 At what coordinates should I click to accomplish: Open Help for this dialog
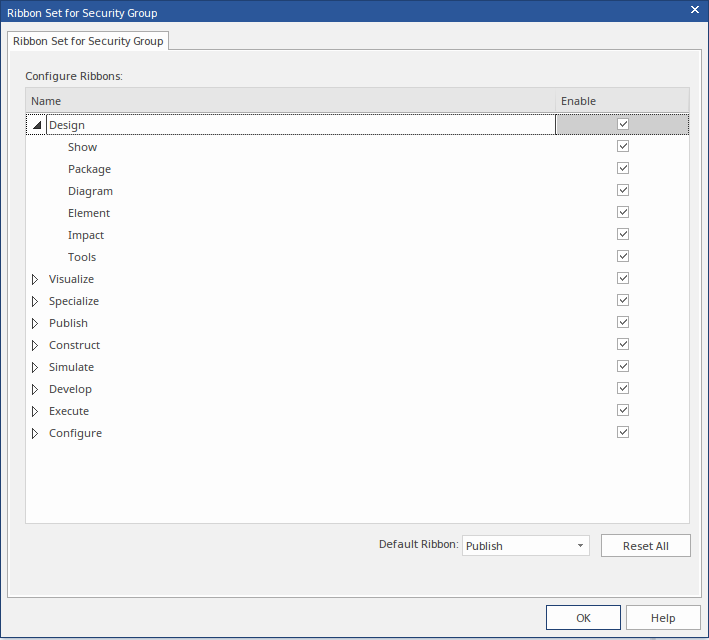[x=663, y=618]
